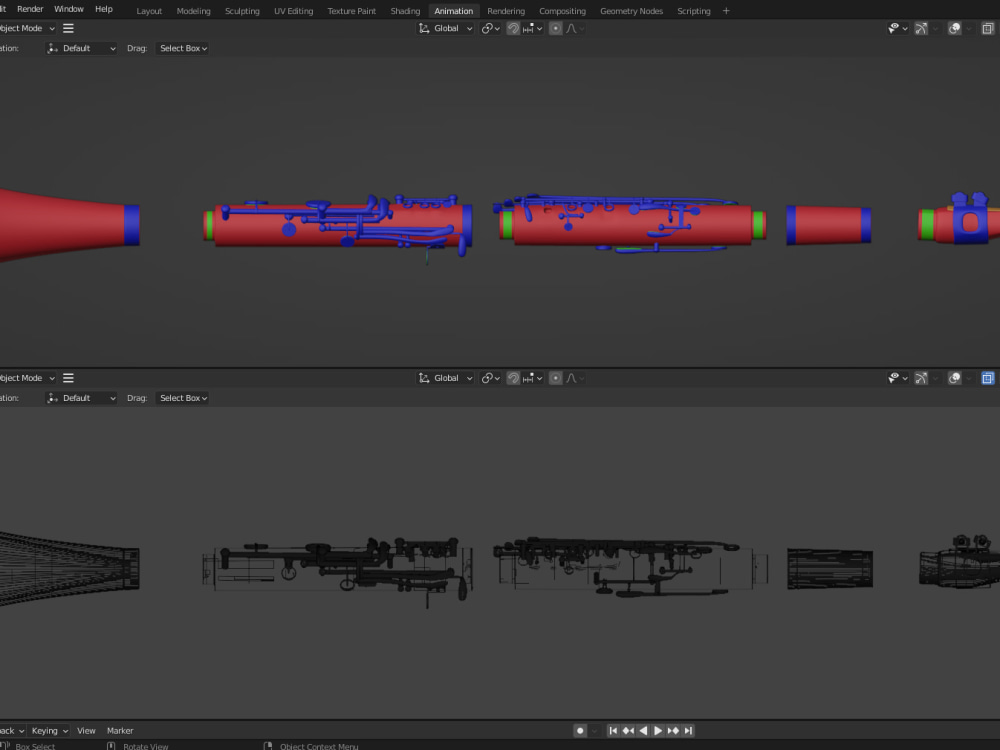Screen dimensions: 1000x750
Task: Open the viewport shading sphere icon
Action: (x=954, y=28)
